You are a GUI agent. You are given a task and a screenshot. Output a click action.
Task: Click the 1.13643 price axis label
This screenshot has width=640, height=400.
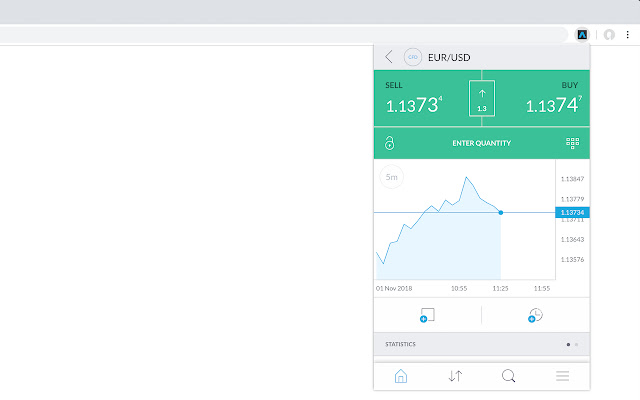point(572,240)
